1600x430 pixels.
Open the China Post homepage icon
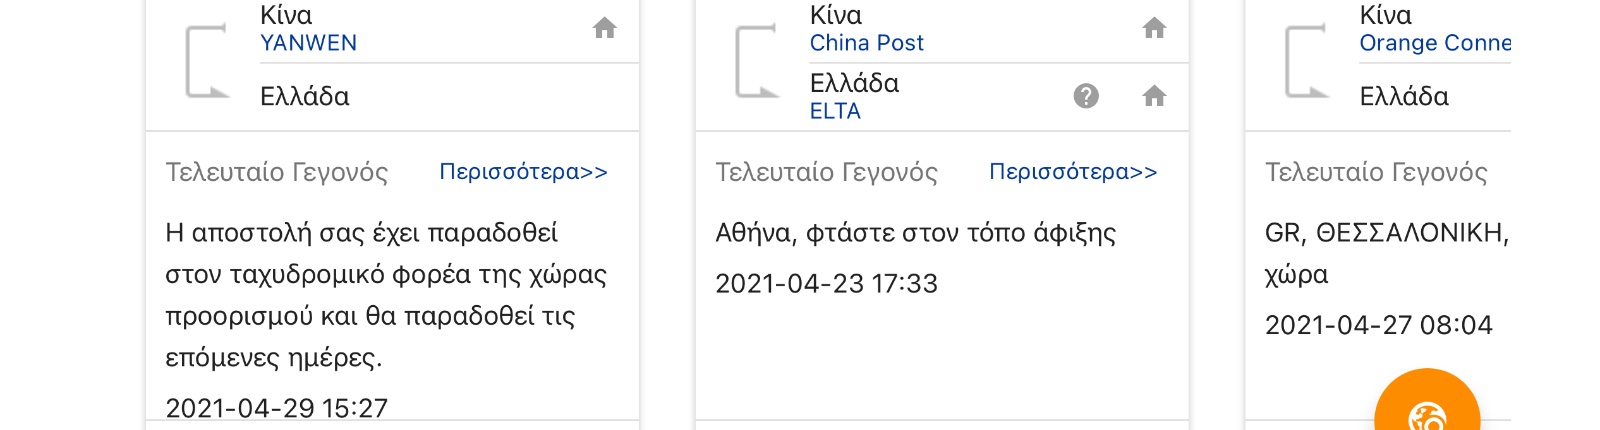[x=1154, y=28]
